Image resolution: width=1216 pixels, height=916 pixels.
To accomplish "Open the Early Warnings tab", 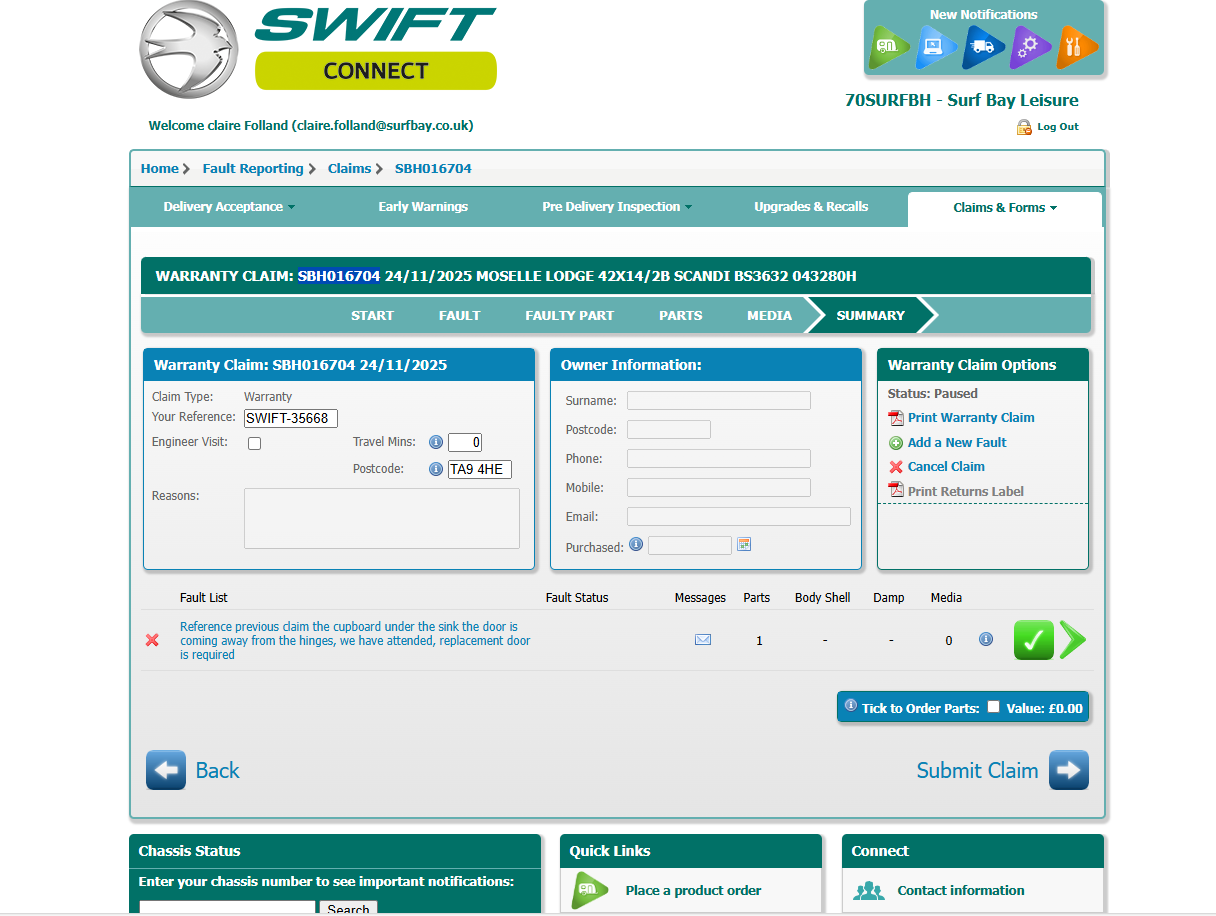I will [423, 207].
